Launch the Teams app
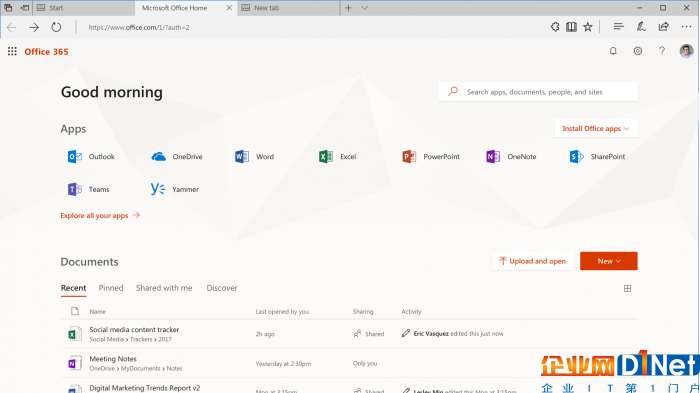This screenshot has width=700, height=393. (88, 189)
